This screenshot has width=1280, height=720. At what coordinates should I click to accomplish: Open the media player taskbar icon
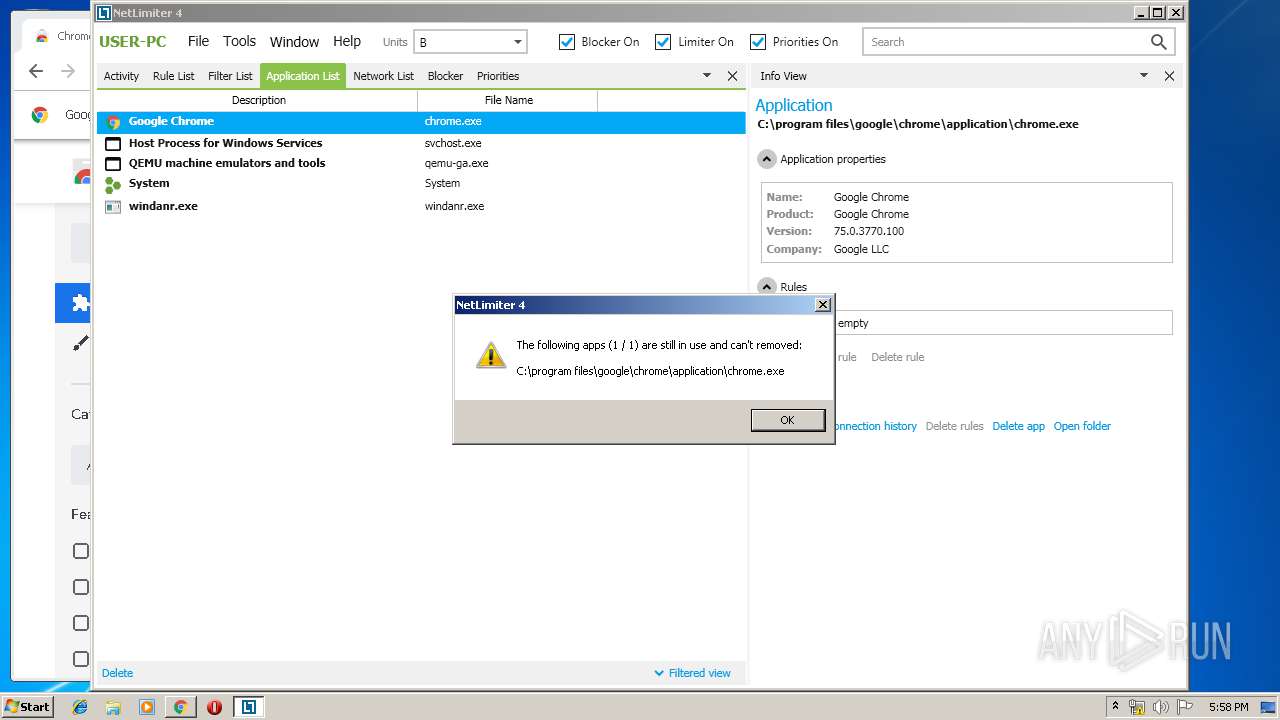147,707
